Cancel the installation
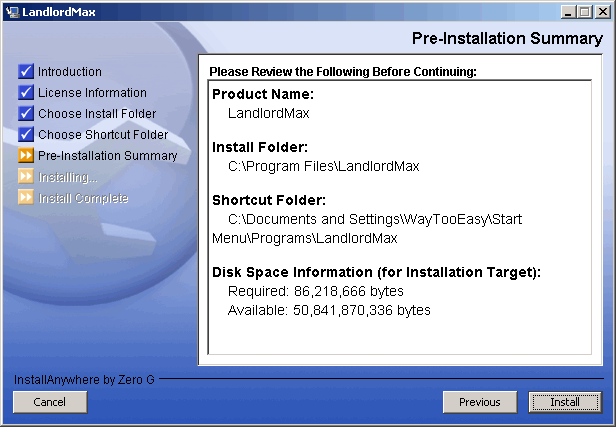 pos(50,402)
